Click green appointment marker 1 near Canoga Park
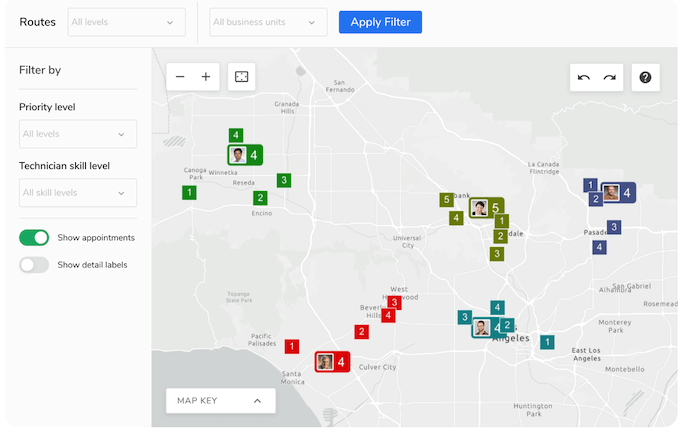This screenshot has width=680, height=429. pos(189,192)
